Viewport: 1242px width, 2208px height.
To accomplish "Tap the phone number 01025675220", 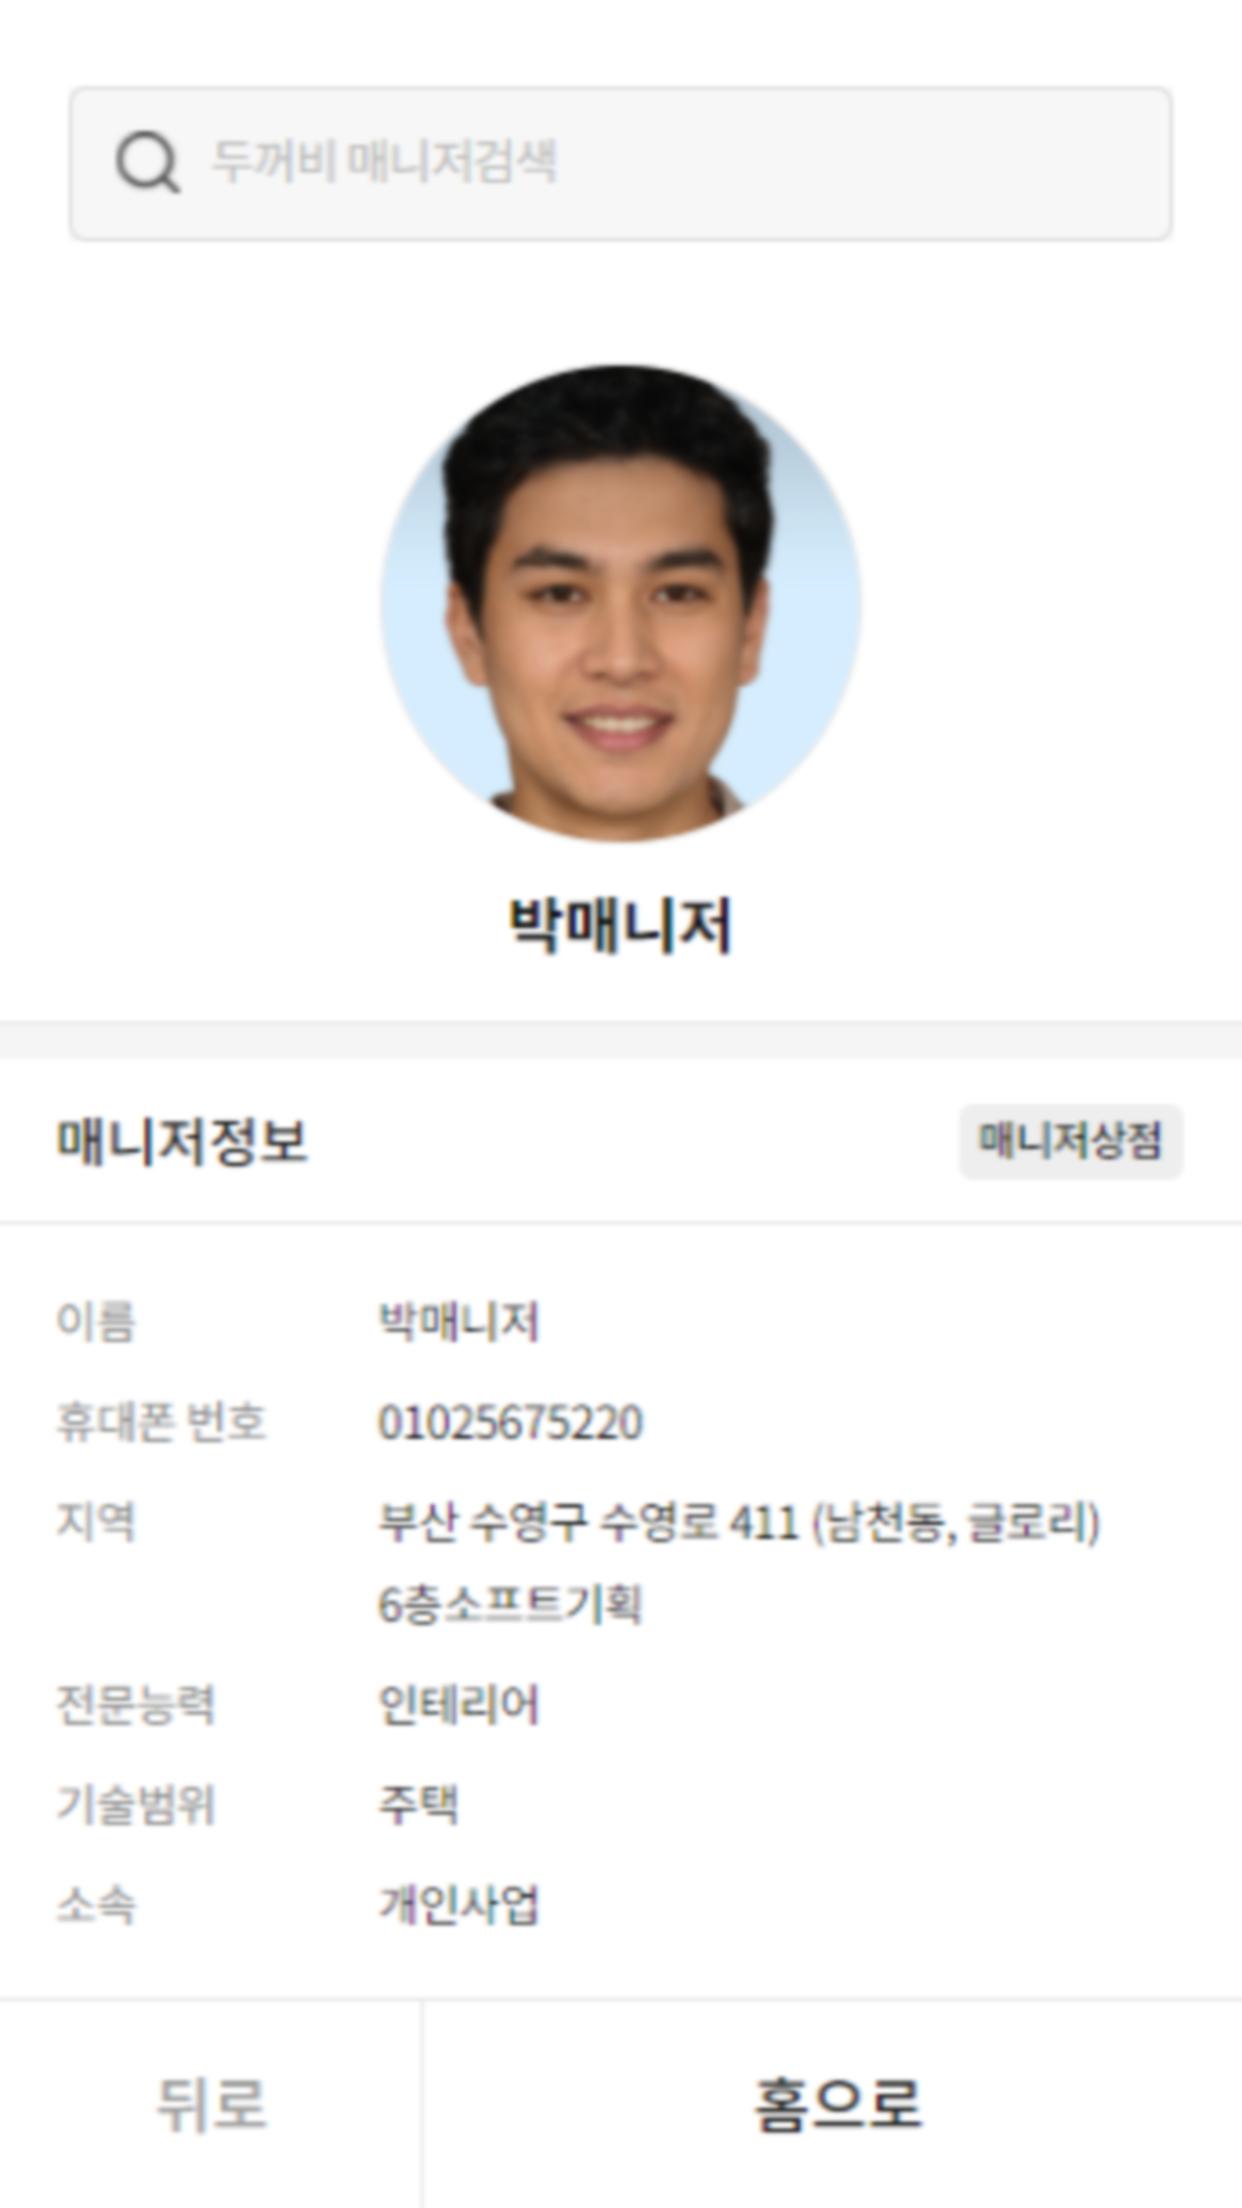I will click(510, 1422).
